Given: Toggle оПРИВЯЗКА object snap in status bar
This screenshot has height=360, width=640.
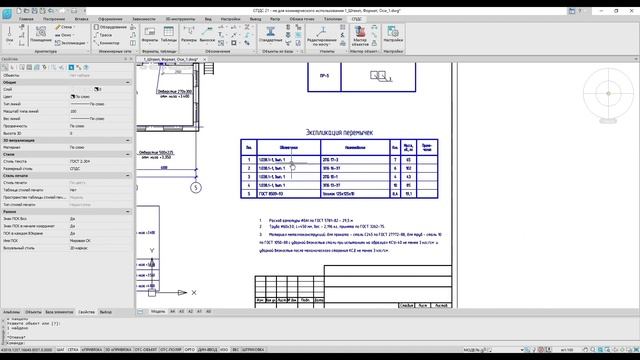Looking at the screenshot, I should tap(92, 350).
